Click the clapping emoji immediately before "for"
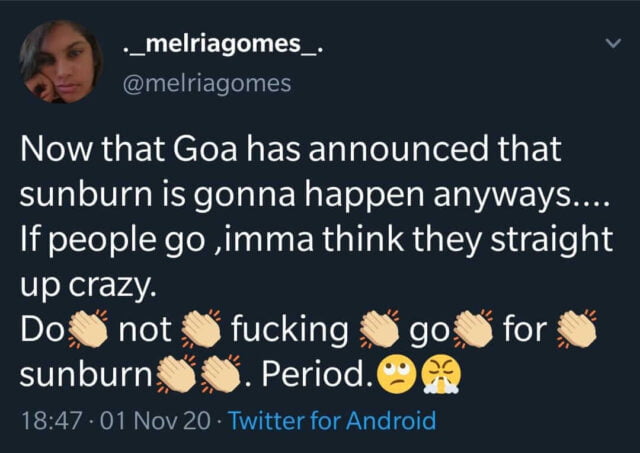The image size is (640, 453). [473, 331]
